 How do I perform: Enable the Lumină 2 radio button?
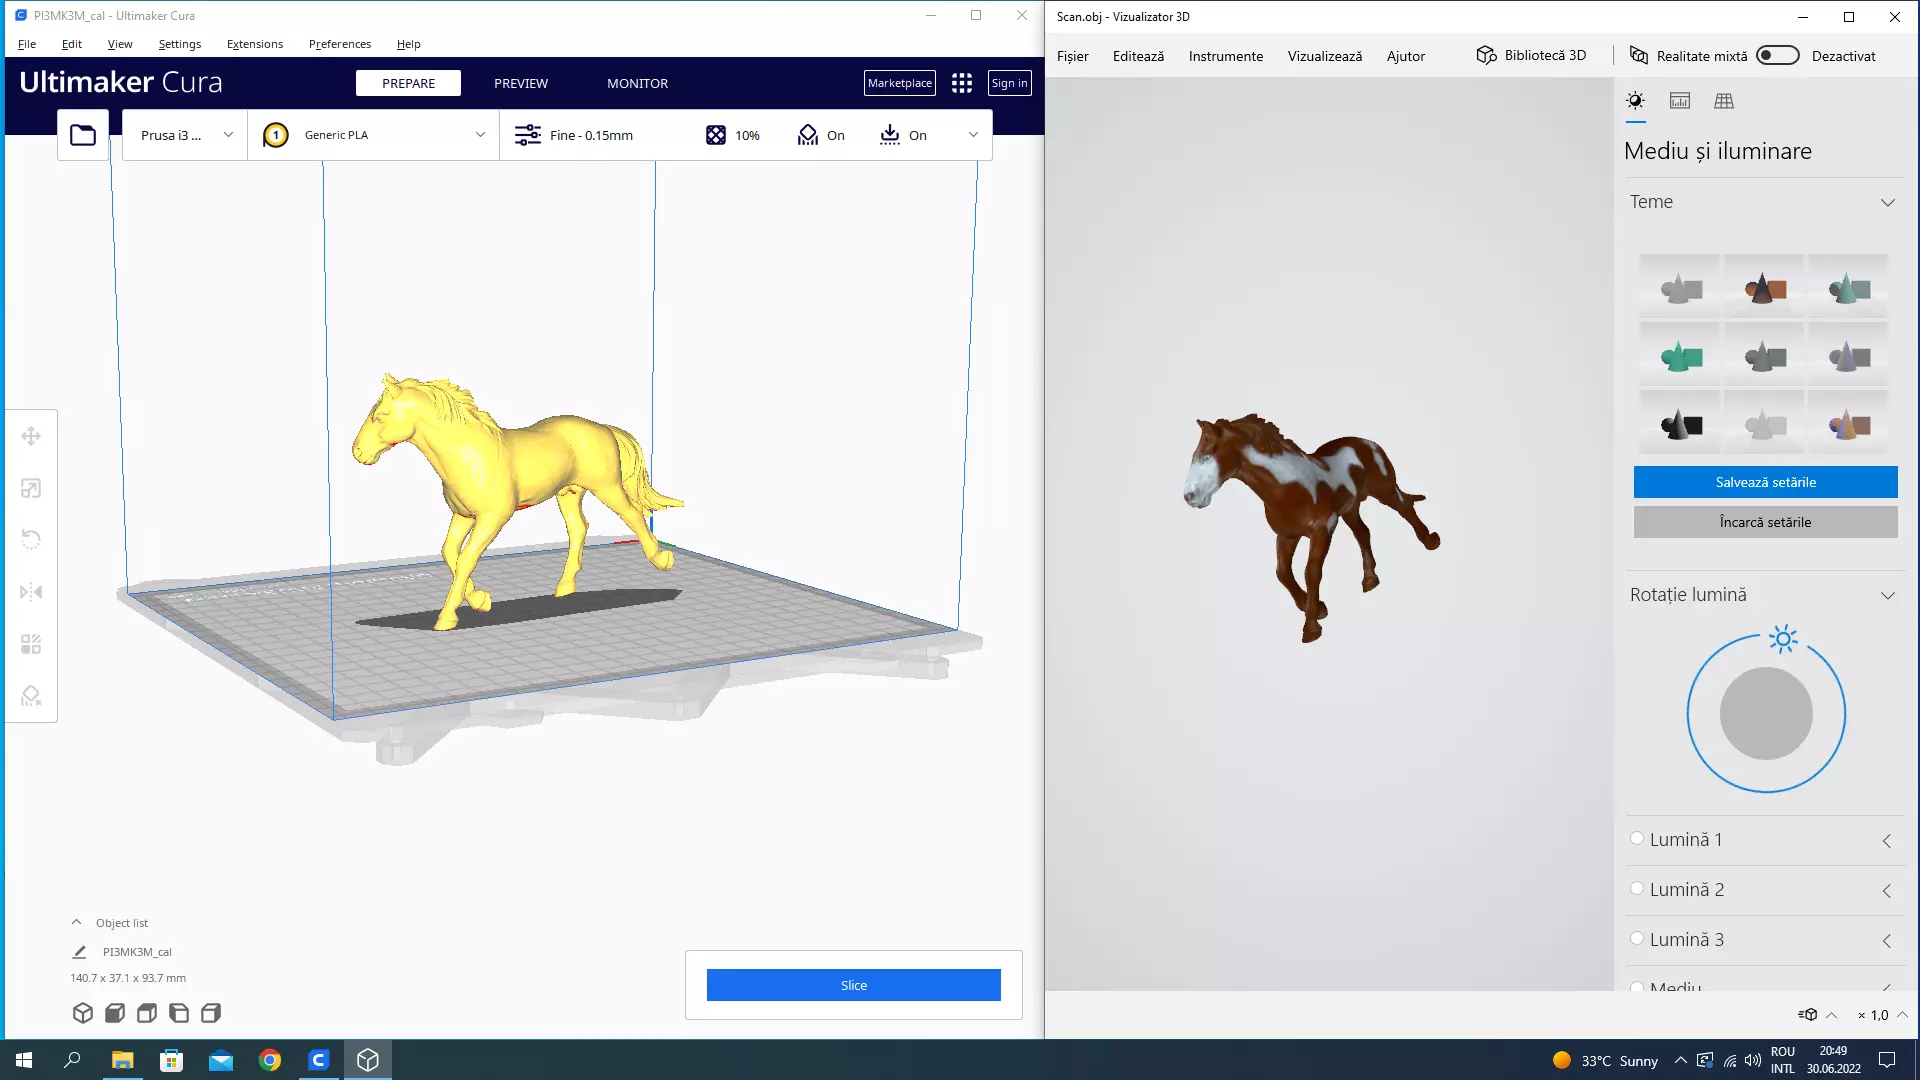coord(1637,889)
